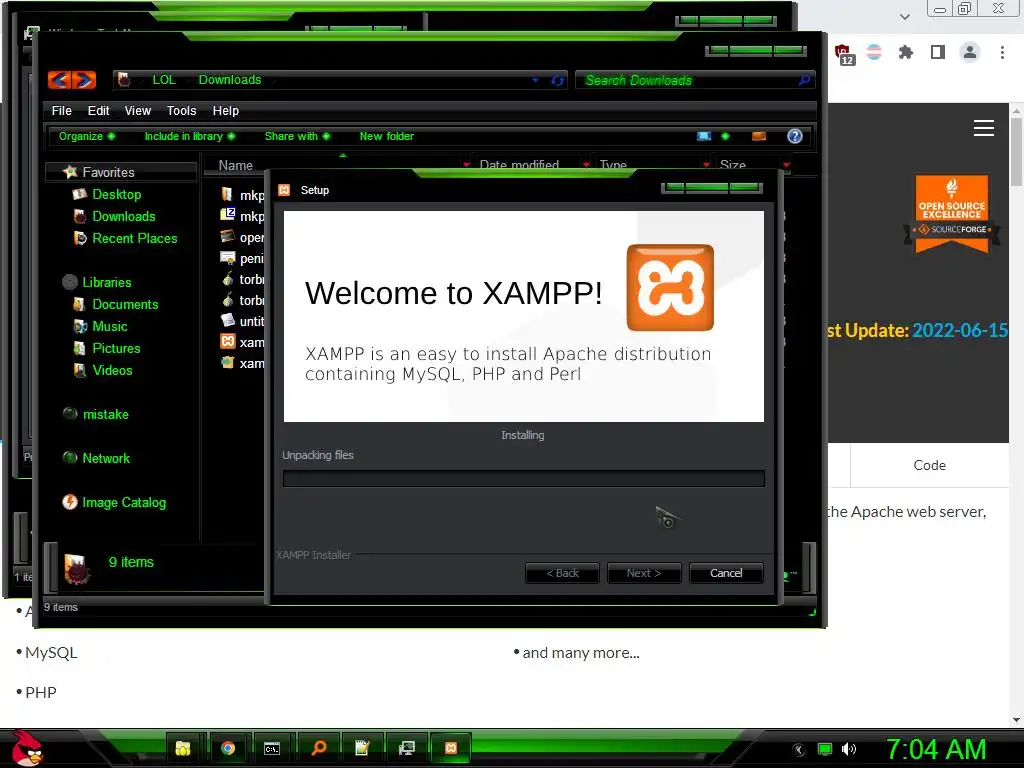
Task: Switch to the Code tab on the webpage
Action: [x=929, y=465]
